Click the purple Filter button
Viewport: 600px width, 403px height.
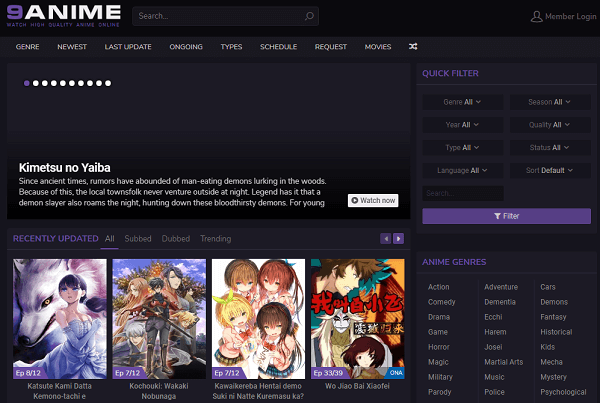[x=506, y=216]
